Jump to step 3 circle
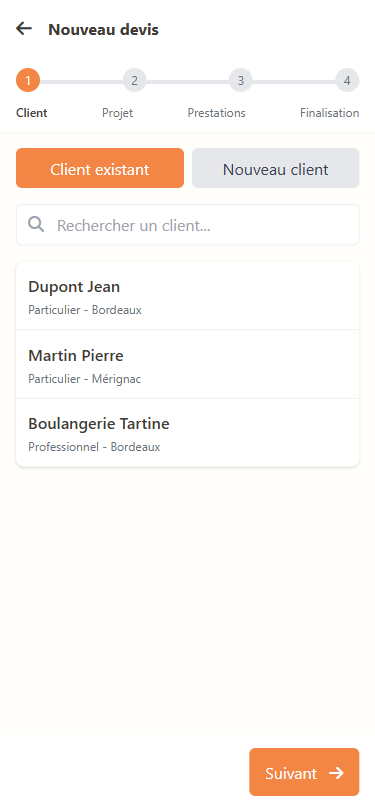Viewport: 375px width, 812px height. (x=241, y=80)
